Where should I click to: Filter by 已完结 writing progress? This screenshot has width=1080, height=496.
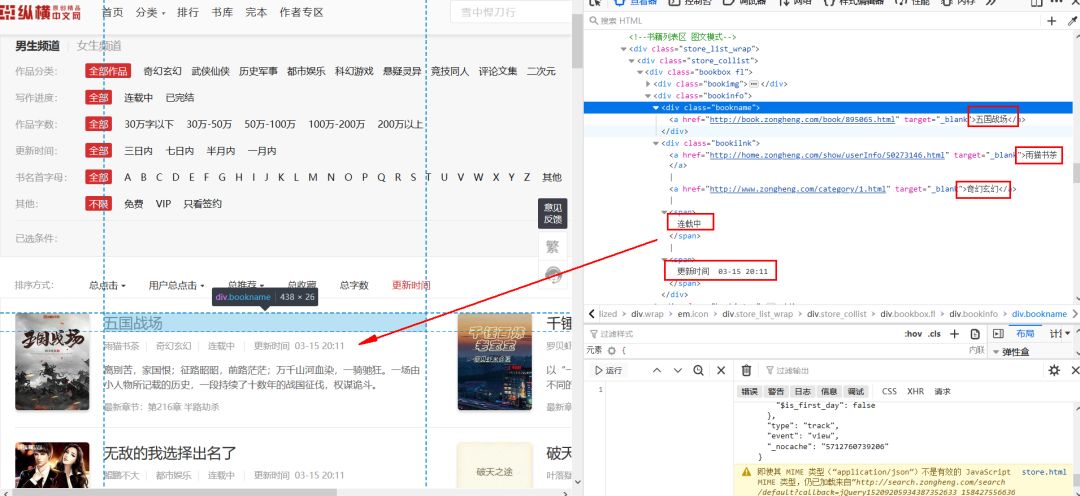point(180,98)
